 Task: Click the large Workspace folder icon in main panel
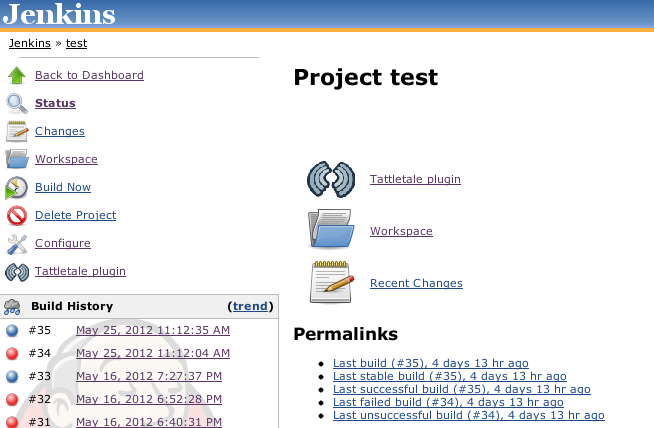(331, 229)
